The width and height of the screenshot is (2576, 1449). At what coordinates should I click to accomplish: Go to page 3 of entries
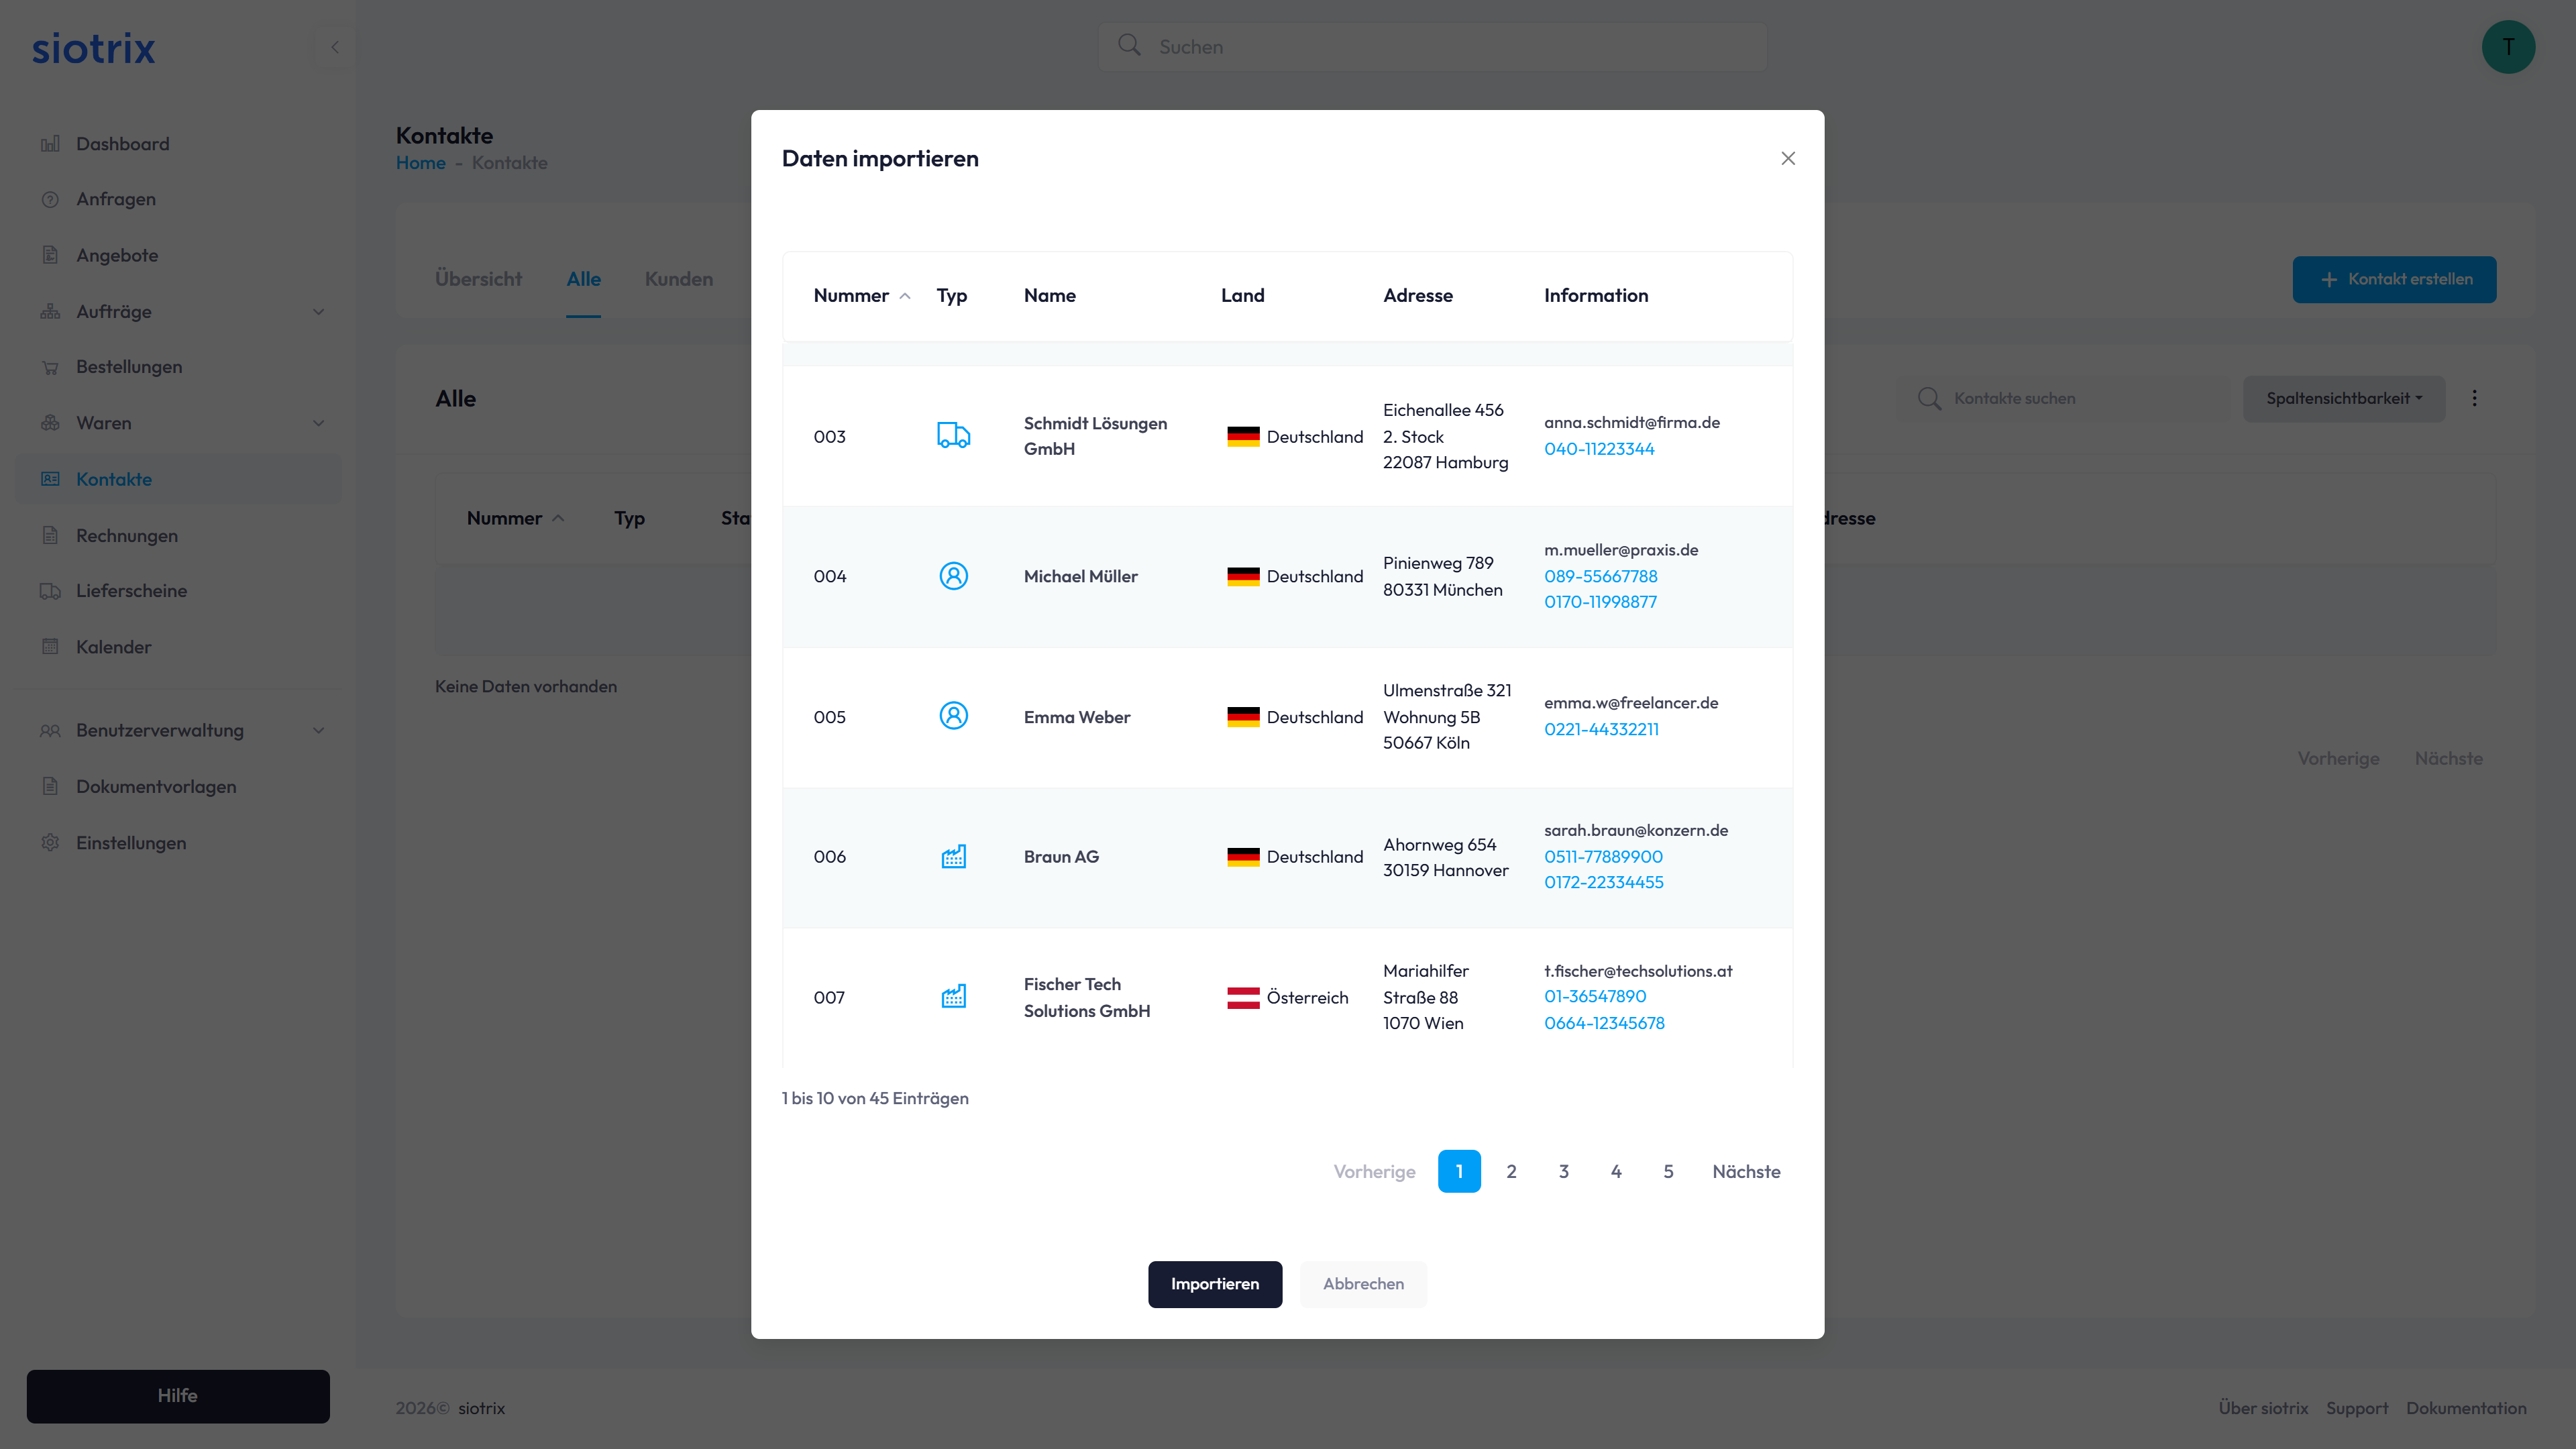coord(1563,1171)
